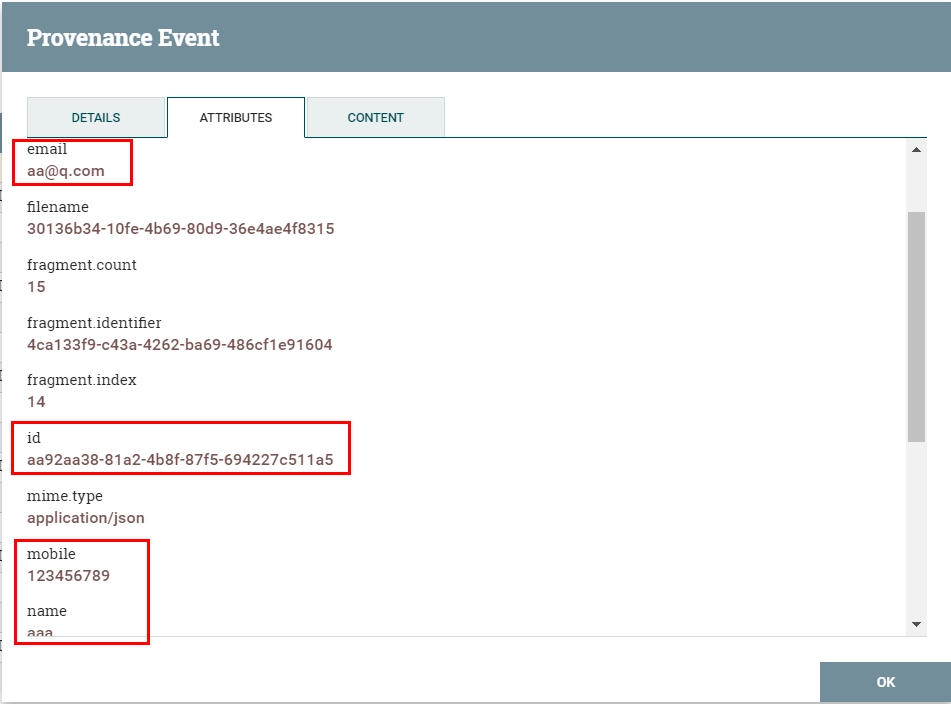Image resolution: width=951 pixels, height=704 pixels.
Task: Click the attributes list scrollbar thumb
Action: point(916,327)
